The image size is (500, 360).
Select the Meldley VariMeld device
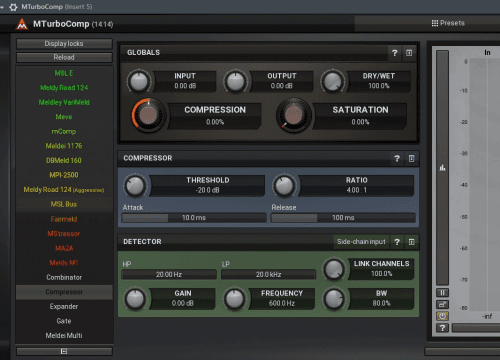pyautogui.click(x=64, y=102)
